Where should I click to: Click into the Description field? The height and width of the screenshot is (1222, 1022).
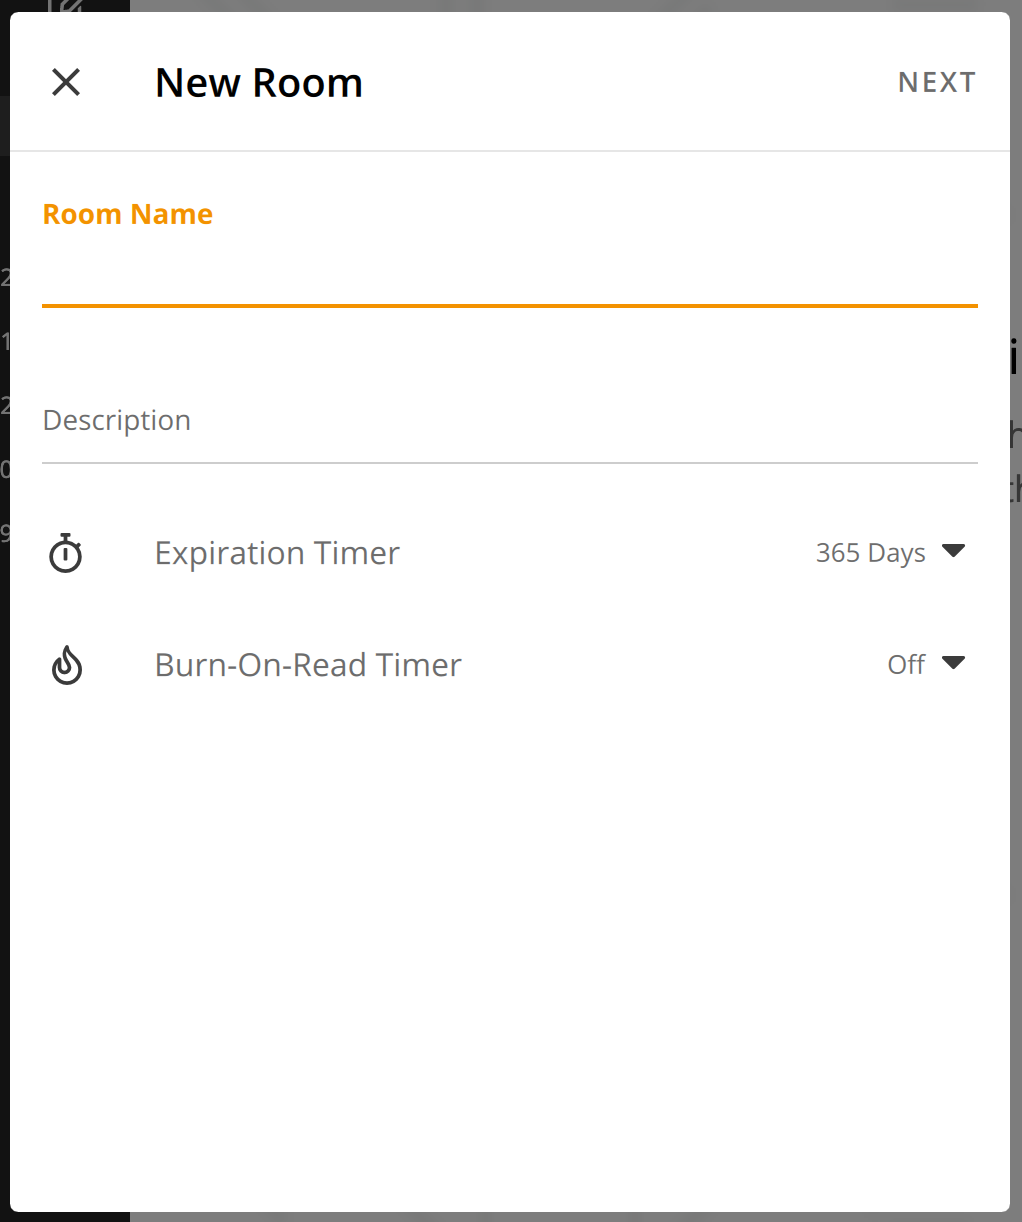[x=510, y=421]
